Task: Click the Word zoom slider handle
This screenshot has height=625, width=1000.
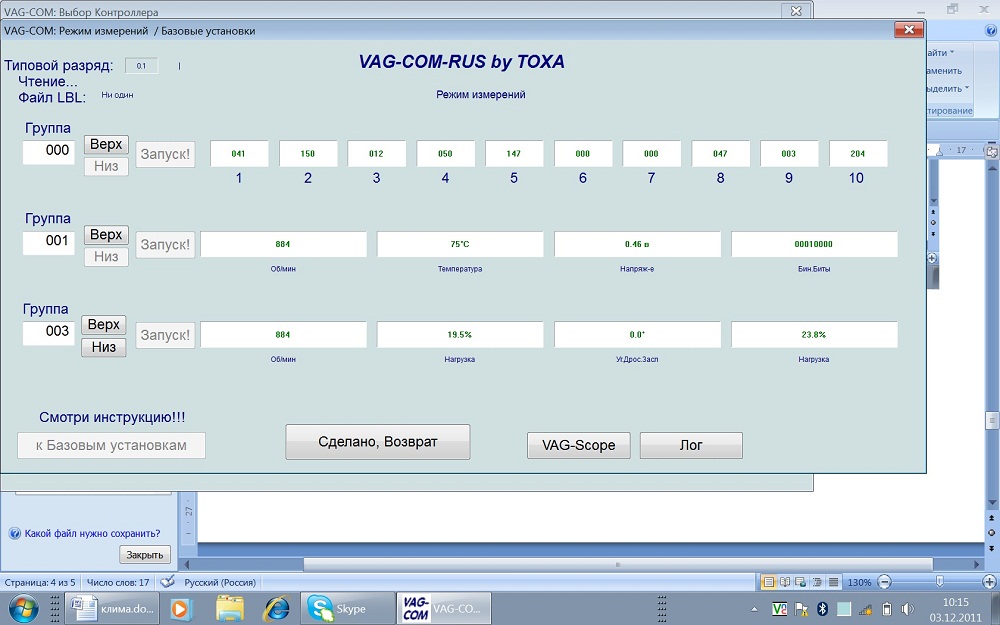Action: pyautogui.click(x=939, y=582)
